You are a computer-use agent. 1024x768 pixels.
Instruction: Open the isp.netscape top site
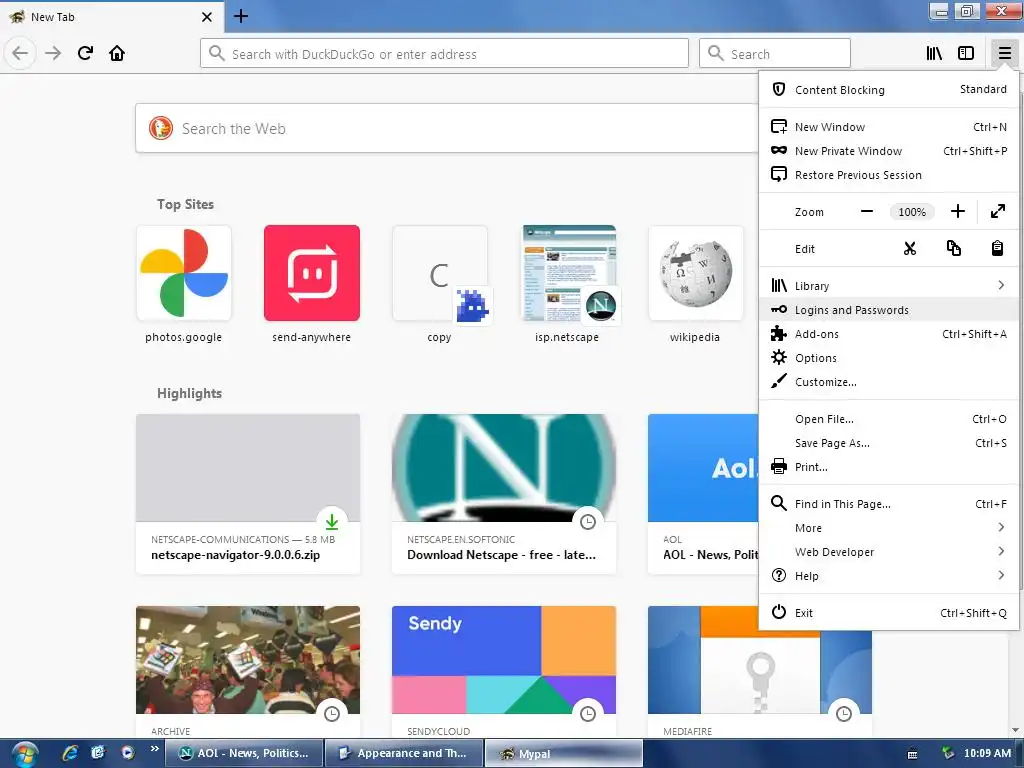tap(568, 284)
